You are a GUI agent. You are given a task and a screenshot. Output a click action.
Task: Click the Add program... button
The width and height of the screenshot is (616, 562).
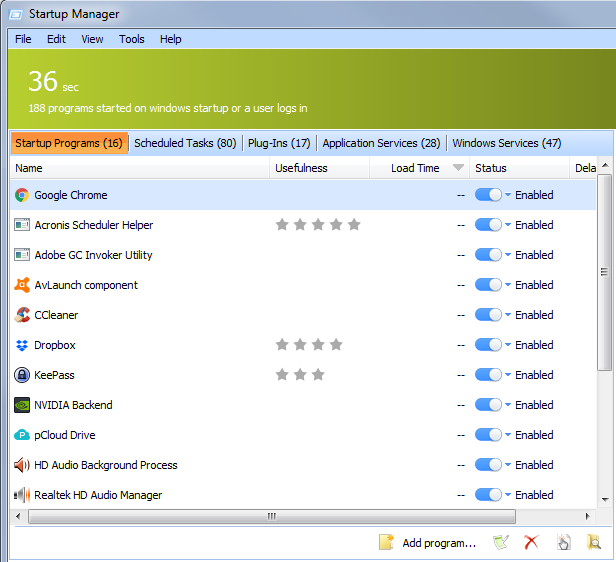[x=427, y=542]
